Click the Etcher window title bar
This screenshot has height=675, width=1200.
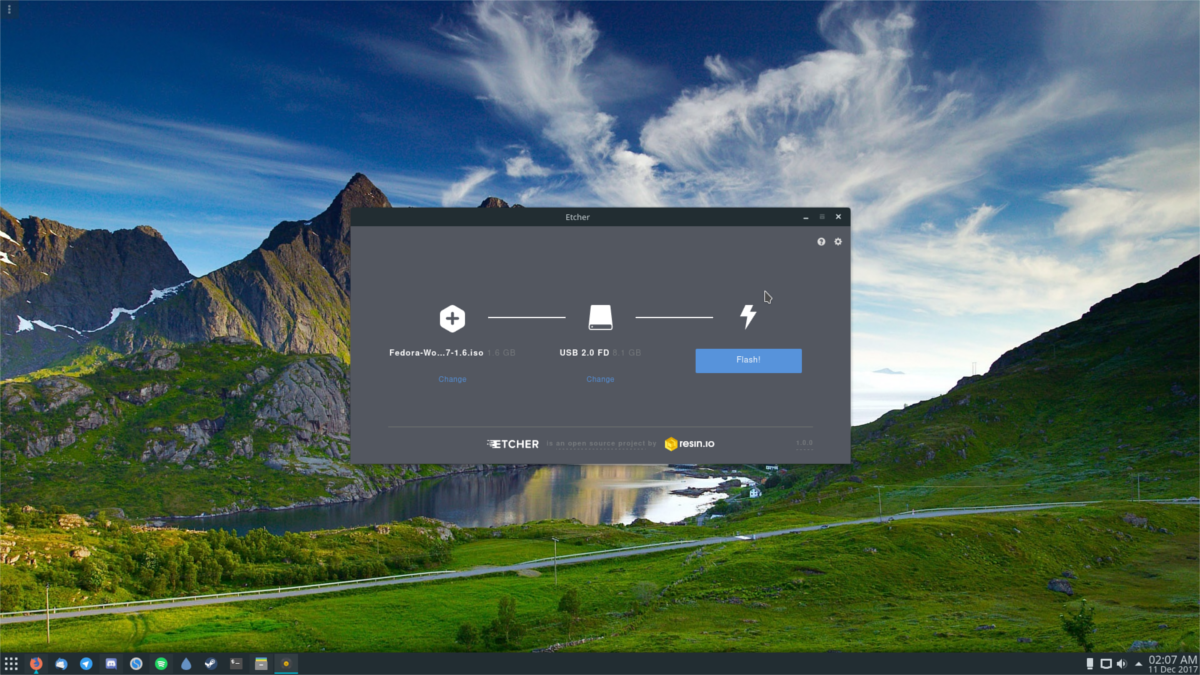[x=577, y=217]
